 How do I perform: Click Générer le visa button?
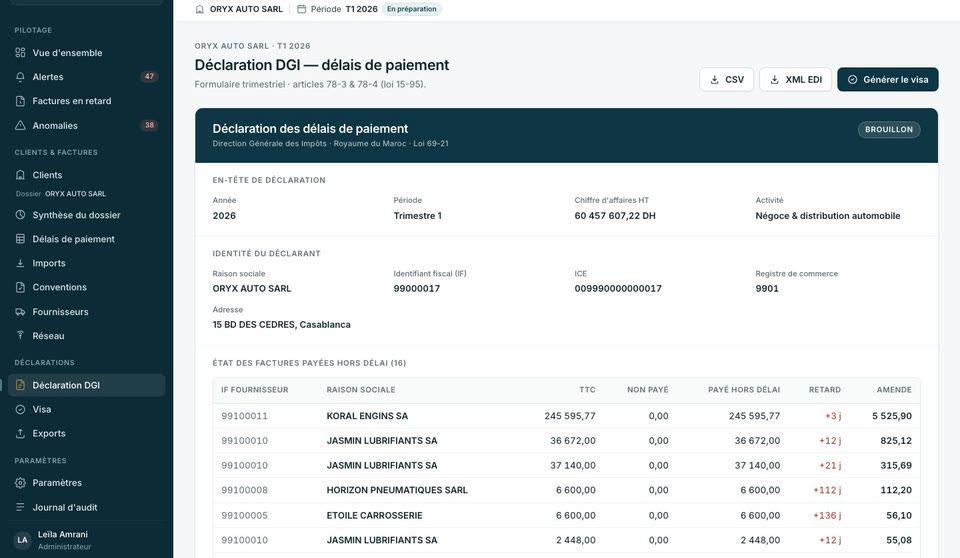[888, 80]
